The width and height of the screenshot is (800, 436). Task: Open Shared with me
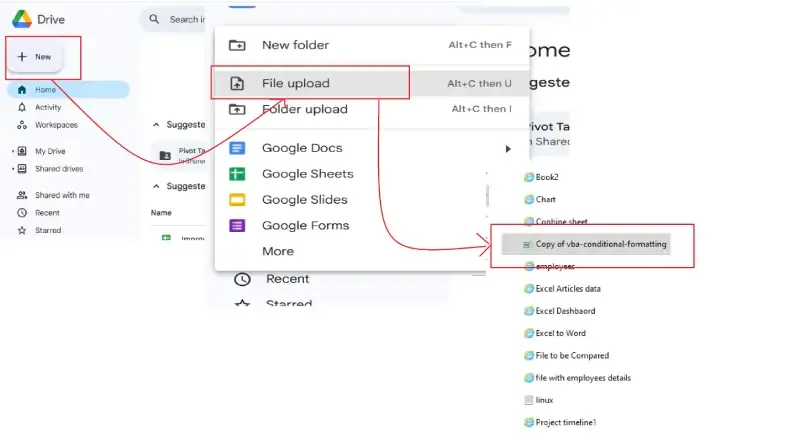(x=62, y=195)
